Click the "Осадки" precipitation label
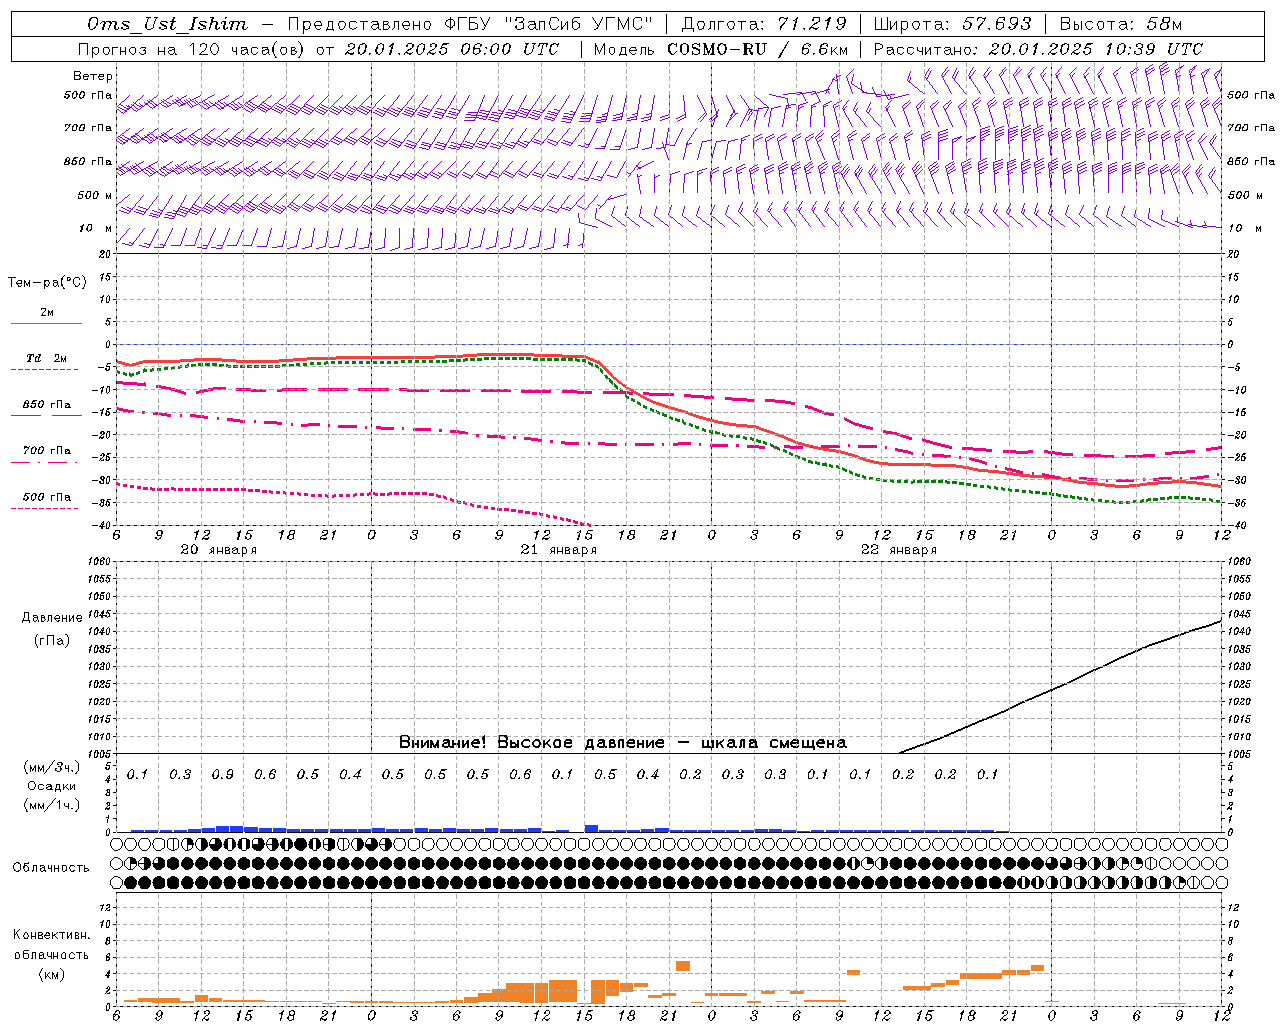The height and width of the screenshot is (1024, 1280). (x=52, y=786)
